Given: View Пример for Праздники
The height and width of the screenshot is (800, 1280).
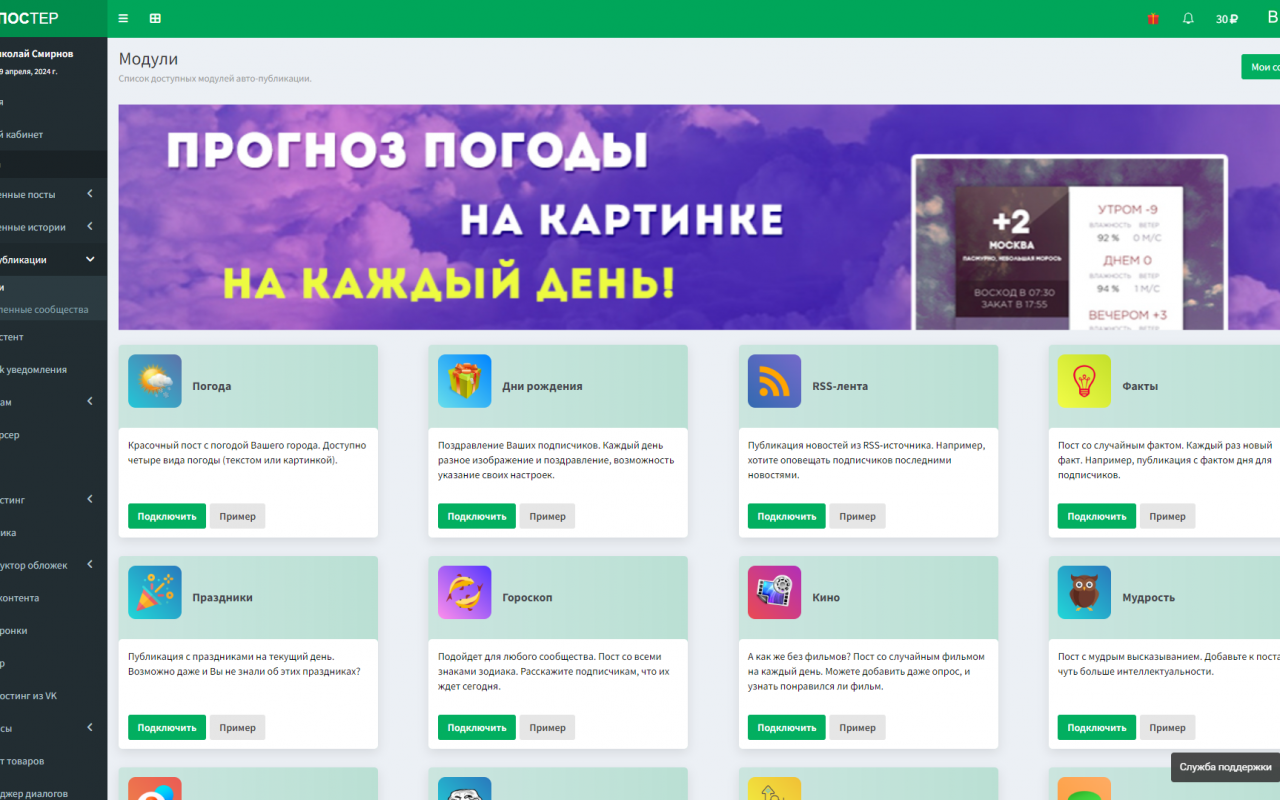Looking at the screenshot, I should (x=238, y=727).
